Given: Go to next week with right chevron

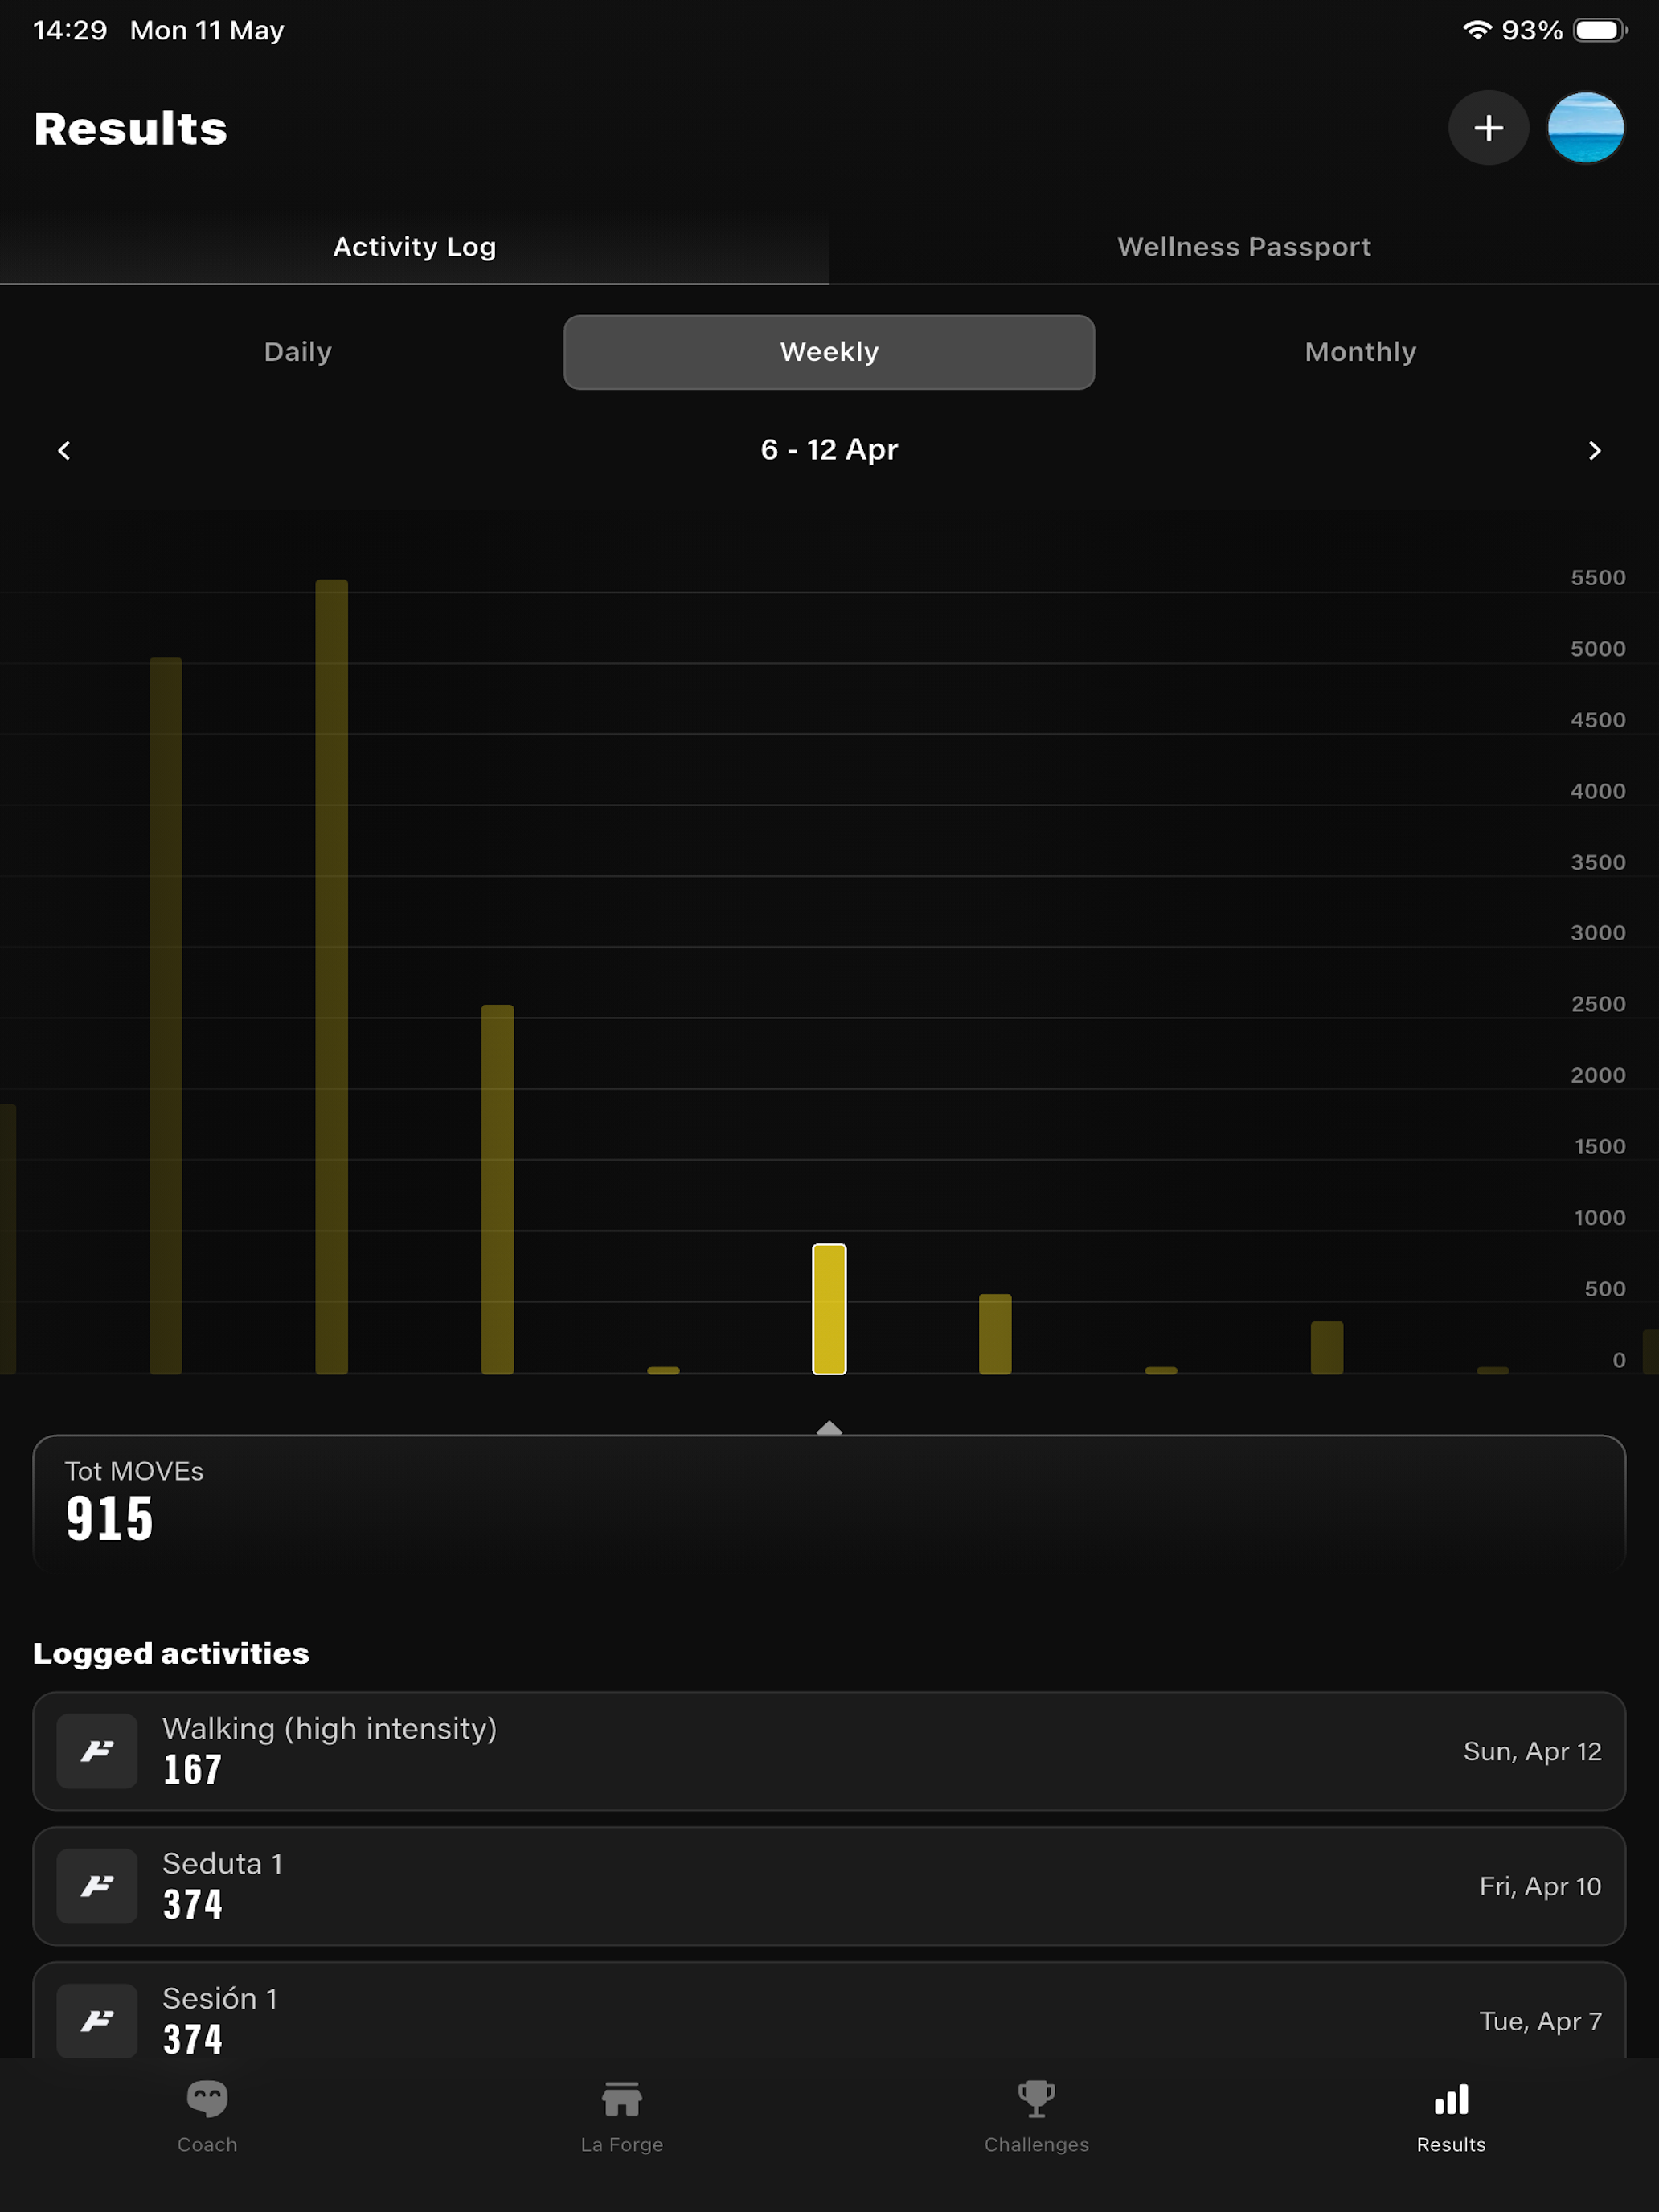Looking at the screenshot, I should click(x=1594, y=450).
